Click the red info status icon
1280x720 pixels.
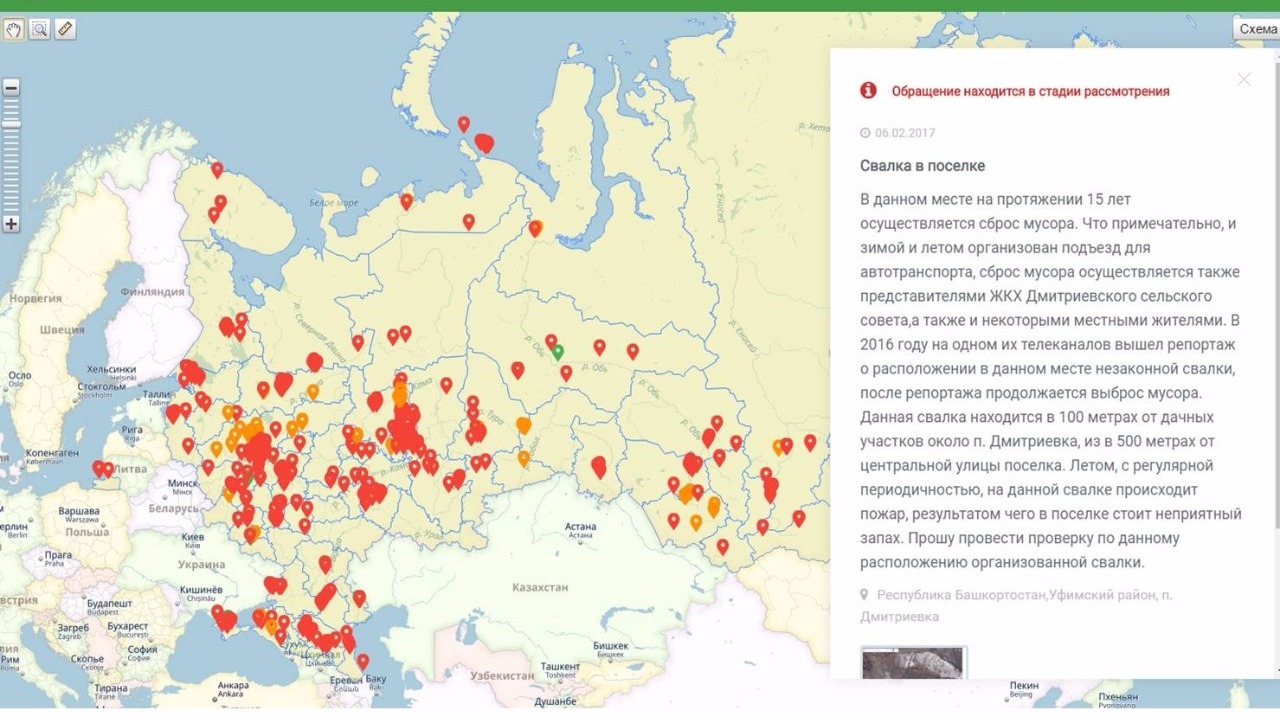pos(868,91)
